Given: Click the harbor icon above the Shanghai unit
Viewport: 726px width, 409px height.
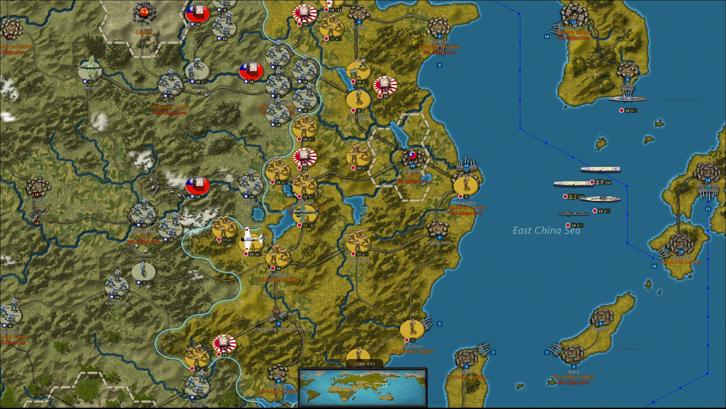Looking at the screenshot, I should tap(467, 165).
